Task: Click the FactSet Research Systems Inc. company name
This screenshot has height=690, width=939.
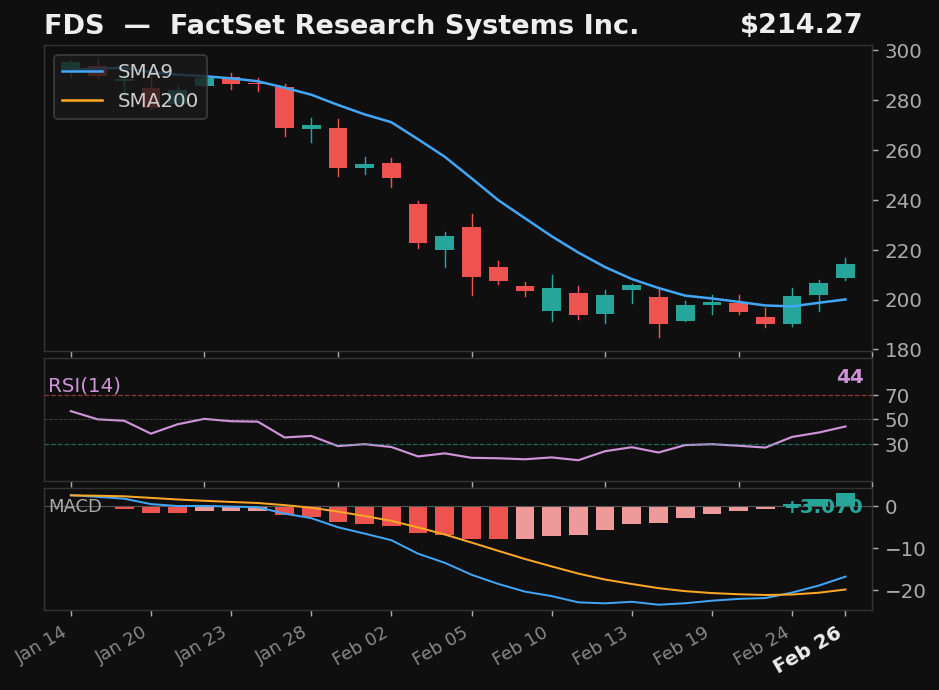Action: click(x=404, y=25)
